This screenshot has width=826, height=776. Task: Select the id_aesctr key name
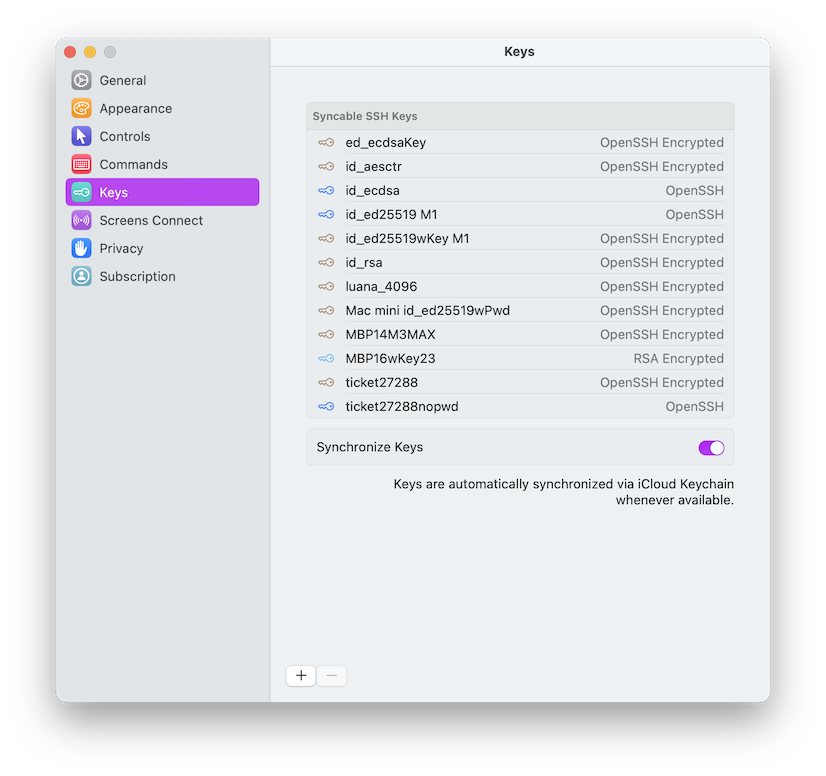373,166
